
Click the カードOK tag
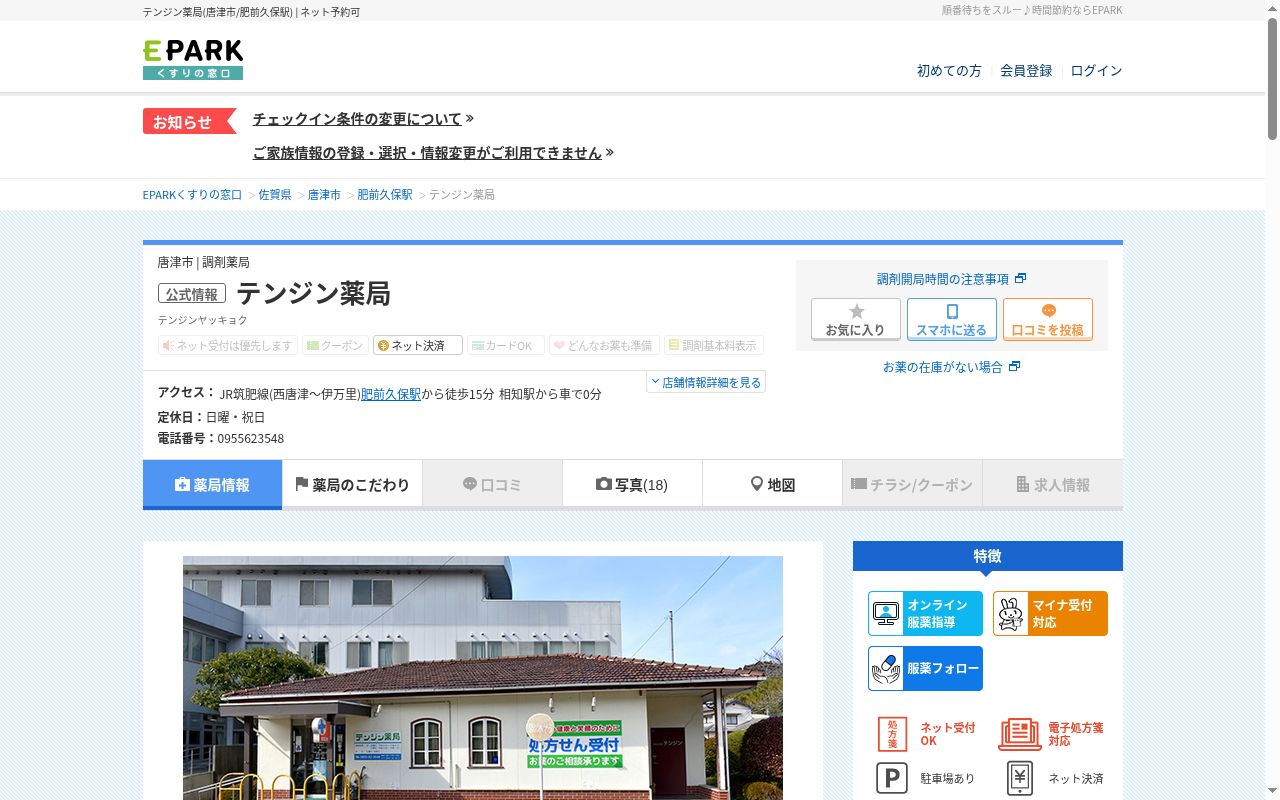coord(506,345)
